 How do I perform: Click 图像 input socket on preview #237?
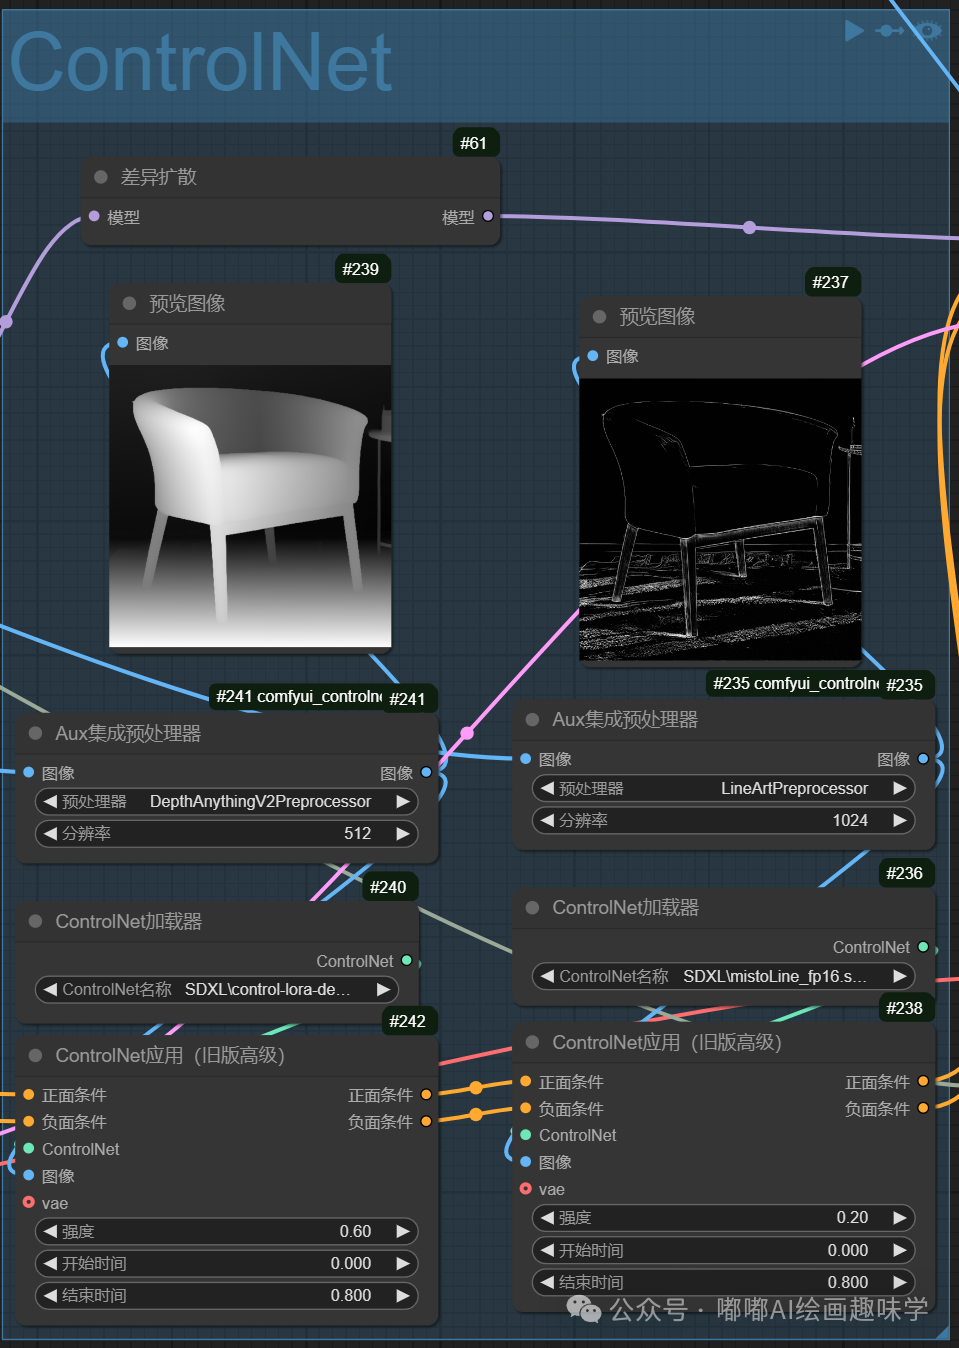[593, 355]
